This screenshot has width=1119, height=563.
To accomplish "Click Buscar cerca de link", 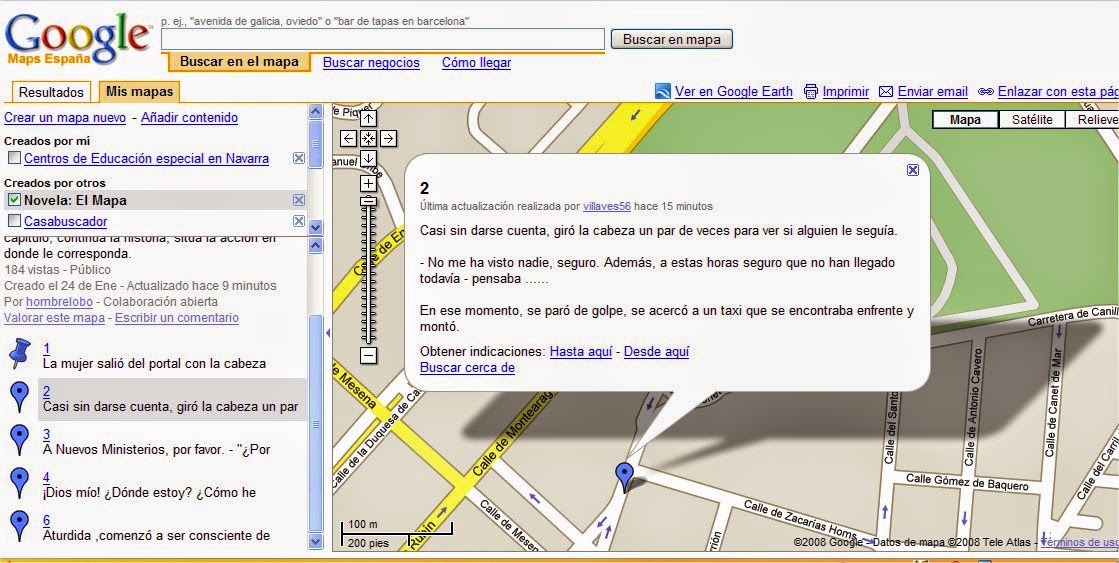I will coord(467,367).
